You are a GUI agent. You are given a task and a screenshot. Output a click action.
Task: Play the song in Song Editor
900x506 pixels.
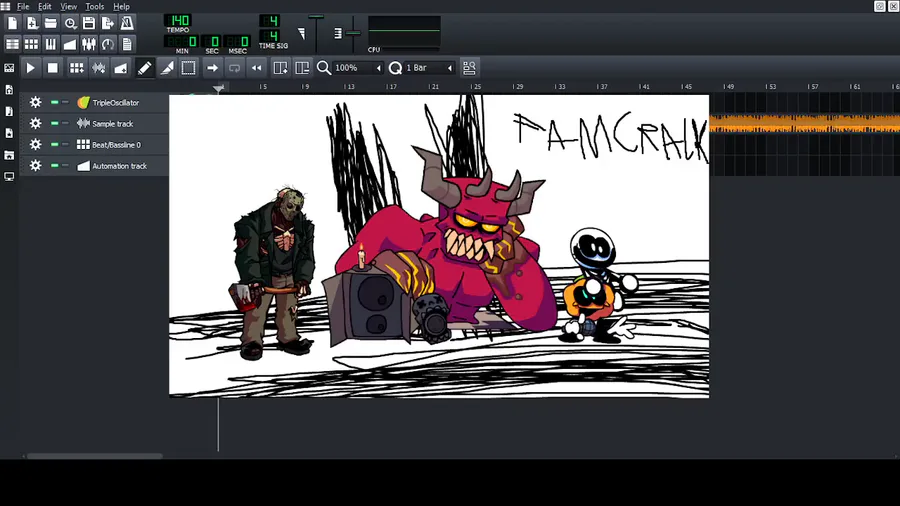(x=30, y=68)
